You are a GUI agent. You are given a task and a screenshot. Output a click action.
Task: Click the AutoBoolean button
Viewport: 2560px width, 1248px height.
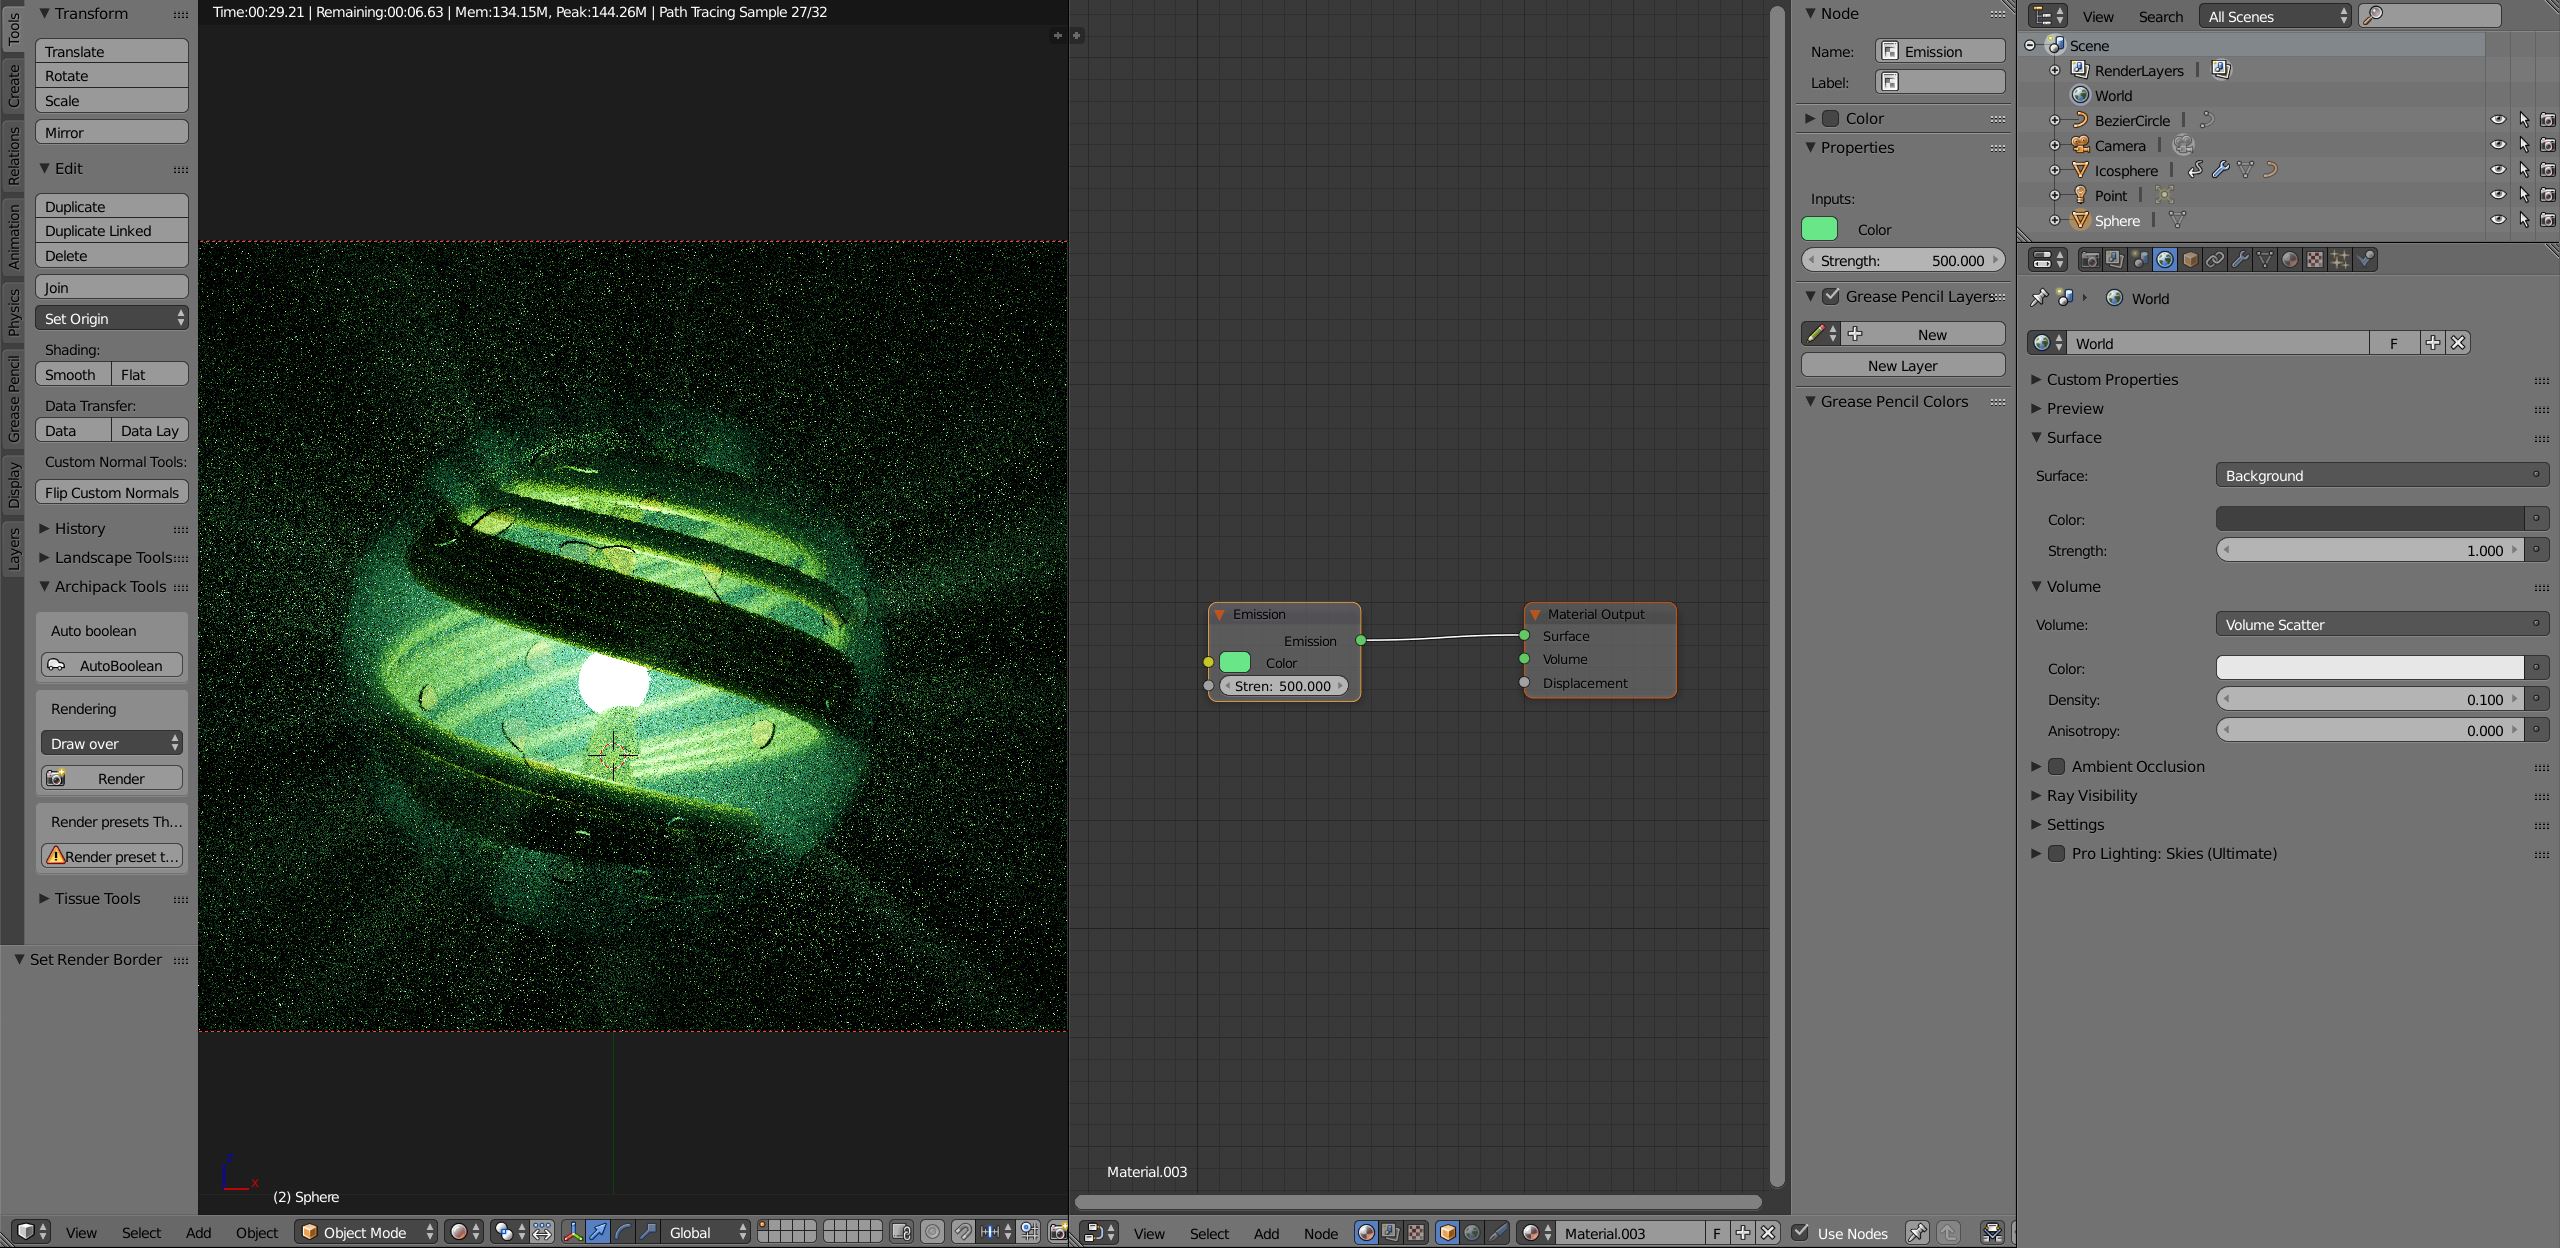pyautogui.click(x=112, y=666)
